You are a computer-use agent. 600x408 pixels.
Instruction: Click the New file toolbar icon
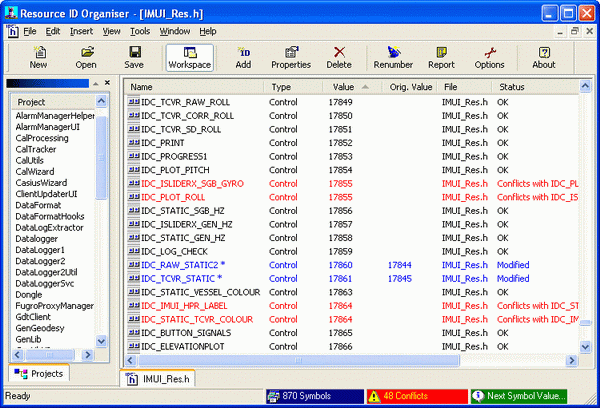[38, 57]
